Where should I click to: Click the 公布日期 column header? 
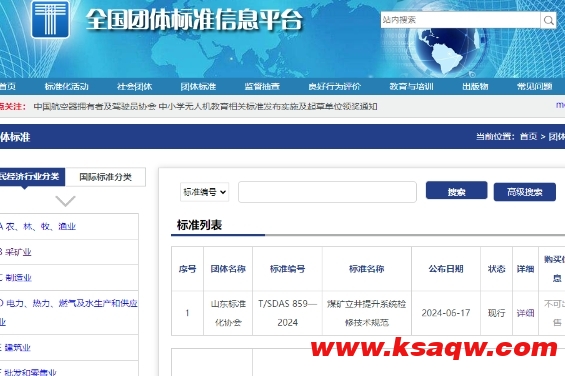446,269
